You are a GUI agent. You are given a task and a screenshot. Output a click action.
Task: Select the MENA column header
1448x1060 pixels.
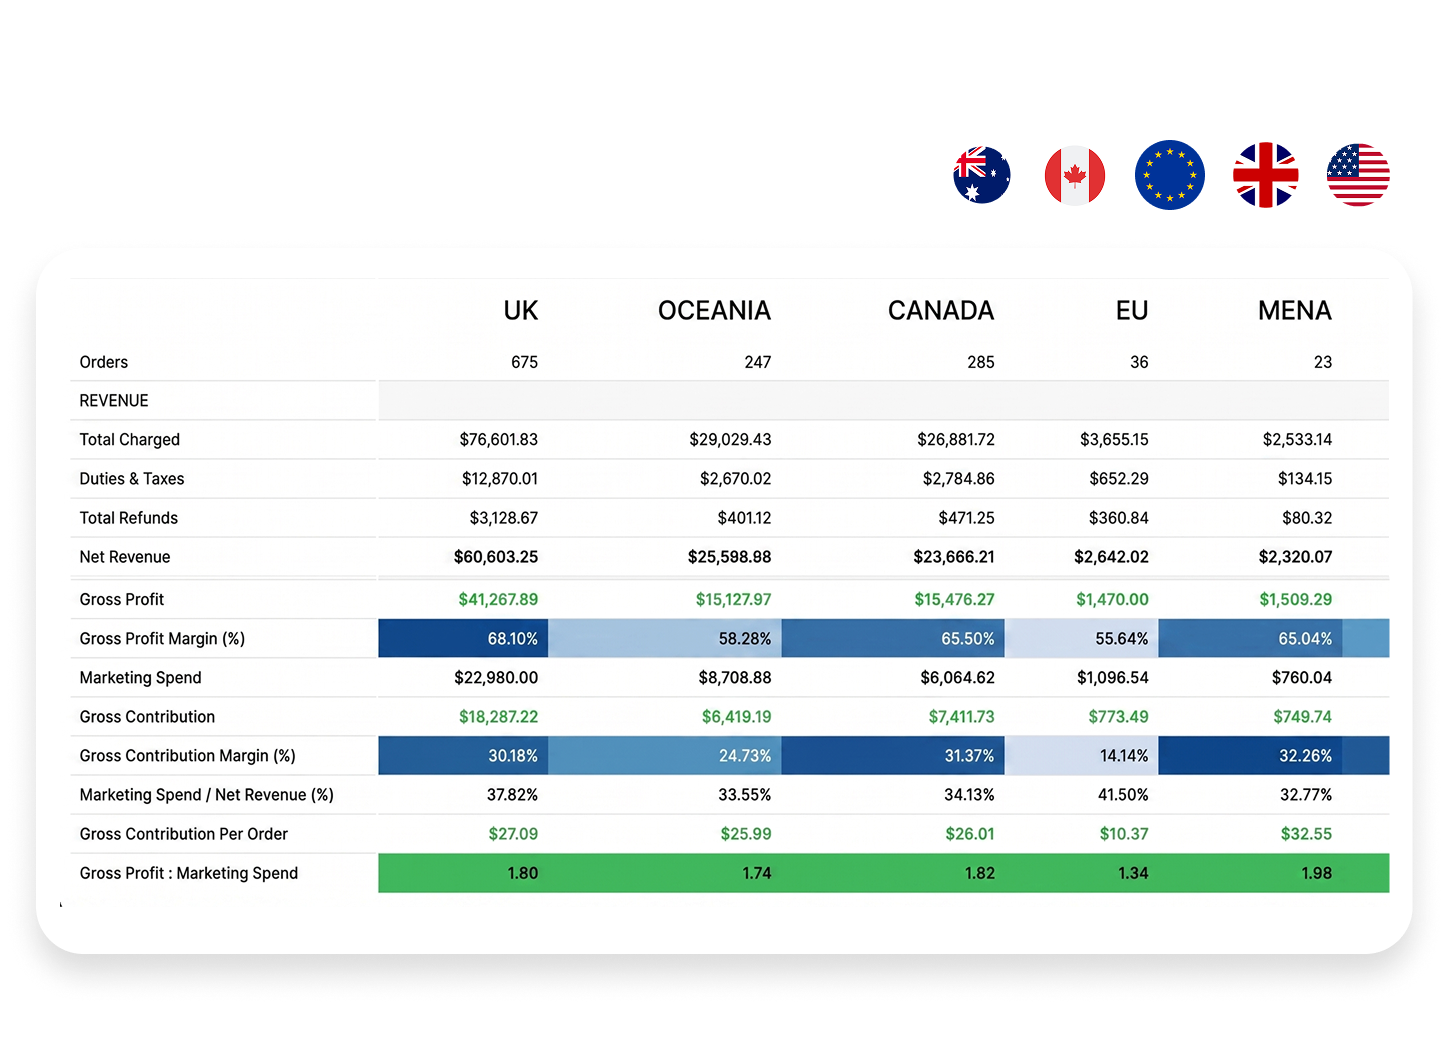pos(1294,311)
